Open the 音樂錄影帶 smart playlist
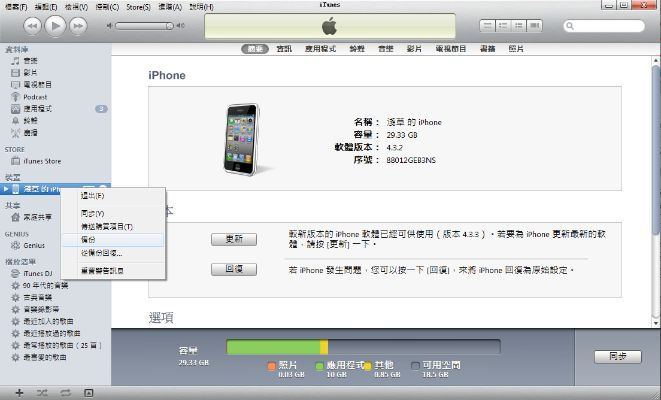The height and width of the screenshot is (400, 661). coord(41,309)
